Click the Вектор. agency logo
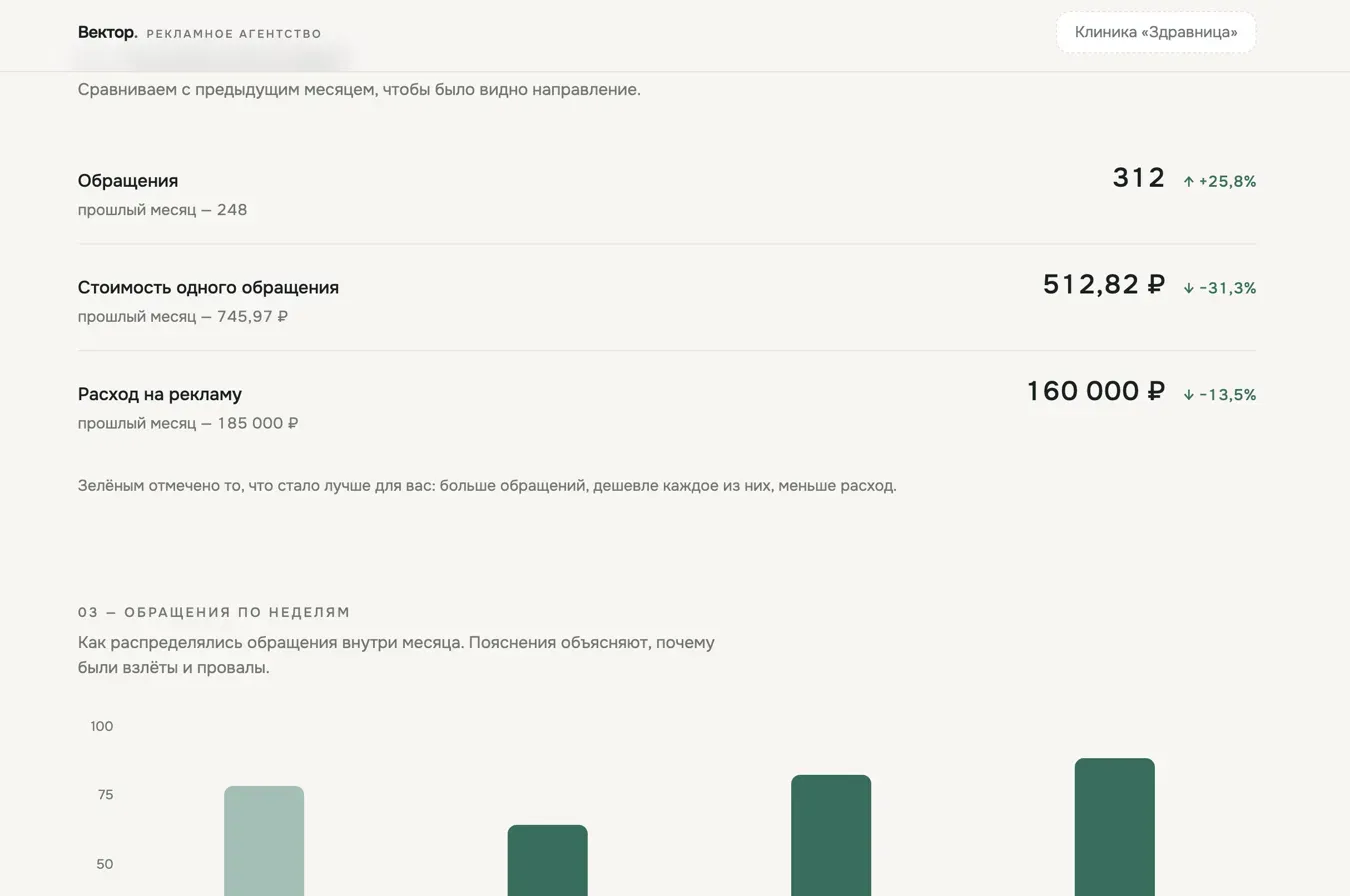 point(108,32)
